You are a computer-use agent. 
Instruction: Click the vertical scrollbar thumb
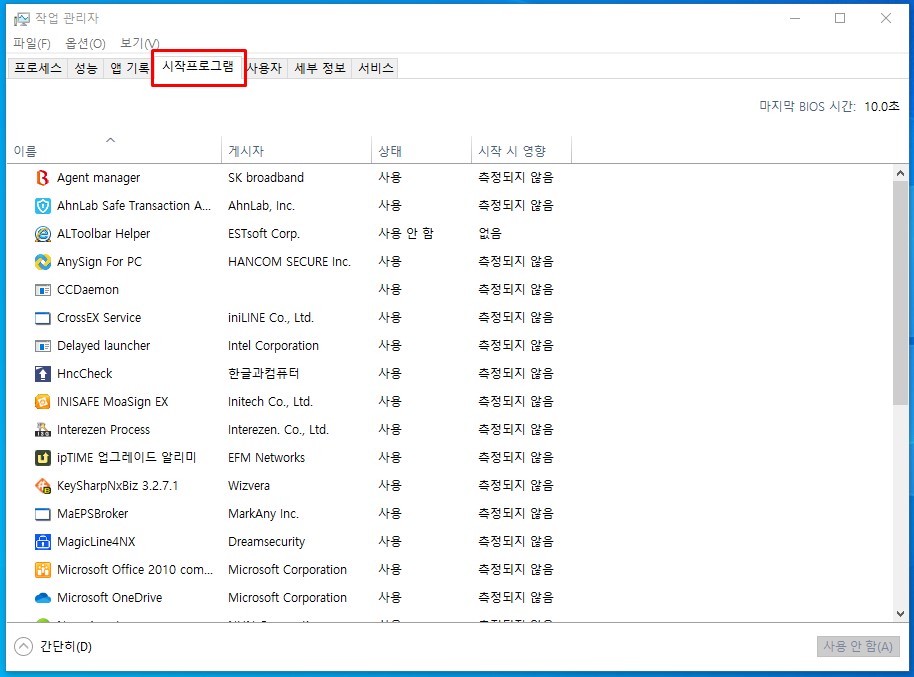(x=900, y=292)
